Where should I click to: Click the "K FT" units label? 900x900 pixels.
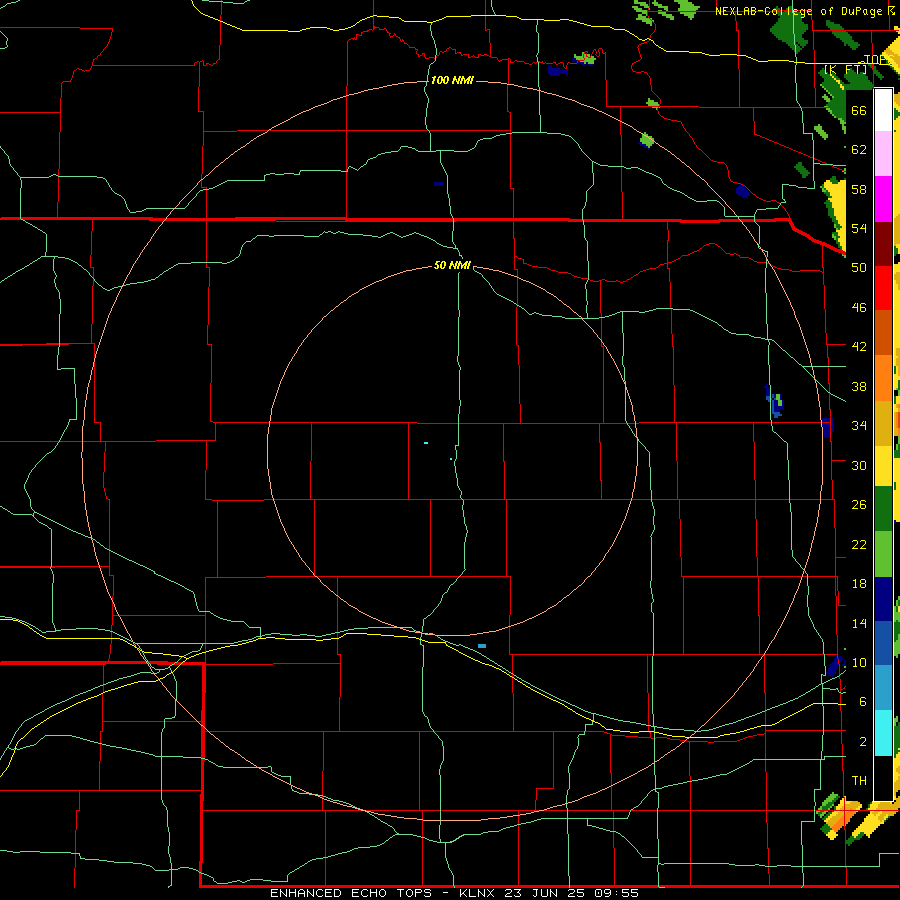click(x=847, y=70)
